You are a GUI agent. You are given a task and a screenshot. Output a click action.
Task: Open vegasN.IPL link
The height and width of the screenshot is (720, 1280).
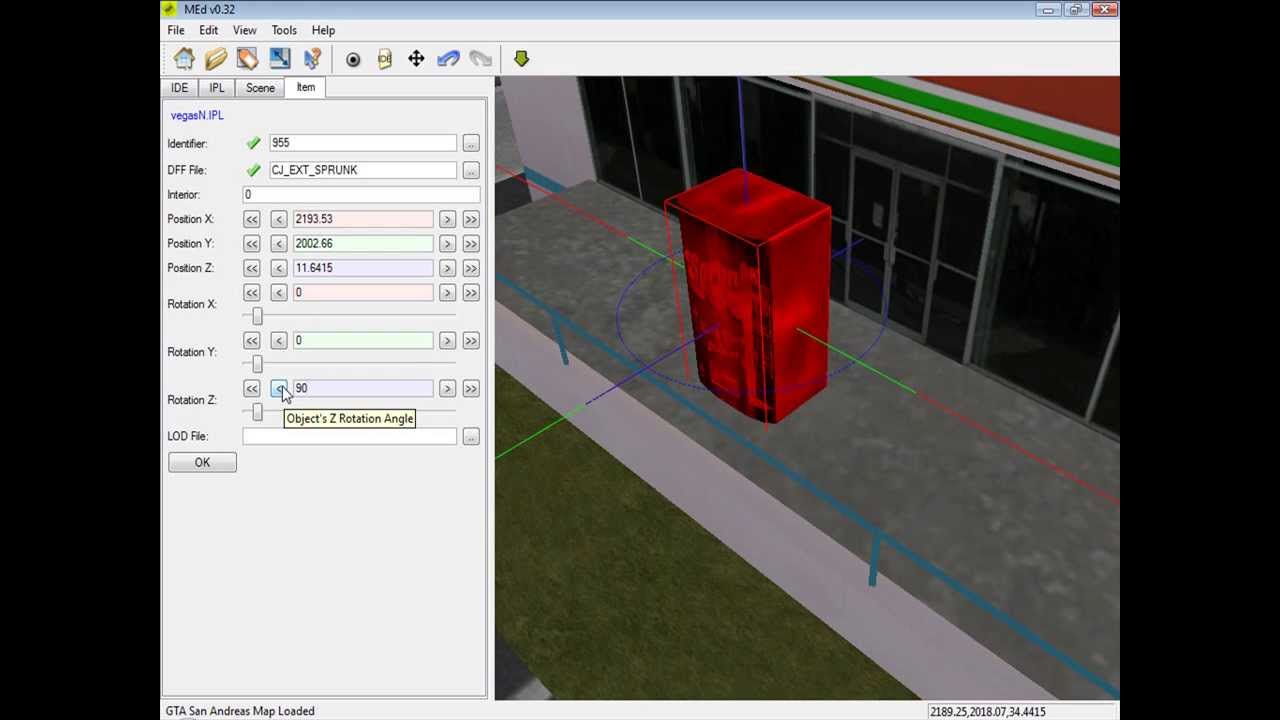coord(197,115)
